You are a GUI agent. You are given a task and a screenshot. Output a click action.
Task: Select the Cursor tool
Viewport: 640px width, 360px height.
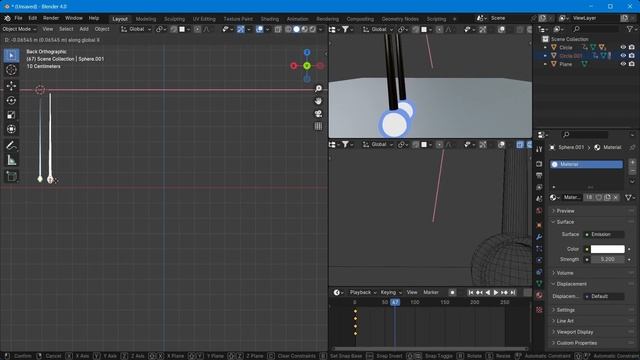click(x=11, y=70)
